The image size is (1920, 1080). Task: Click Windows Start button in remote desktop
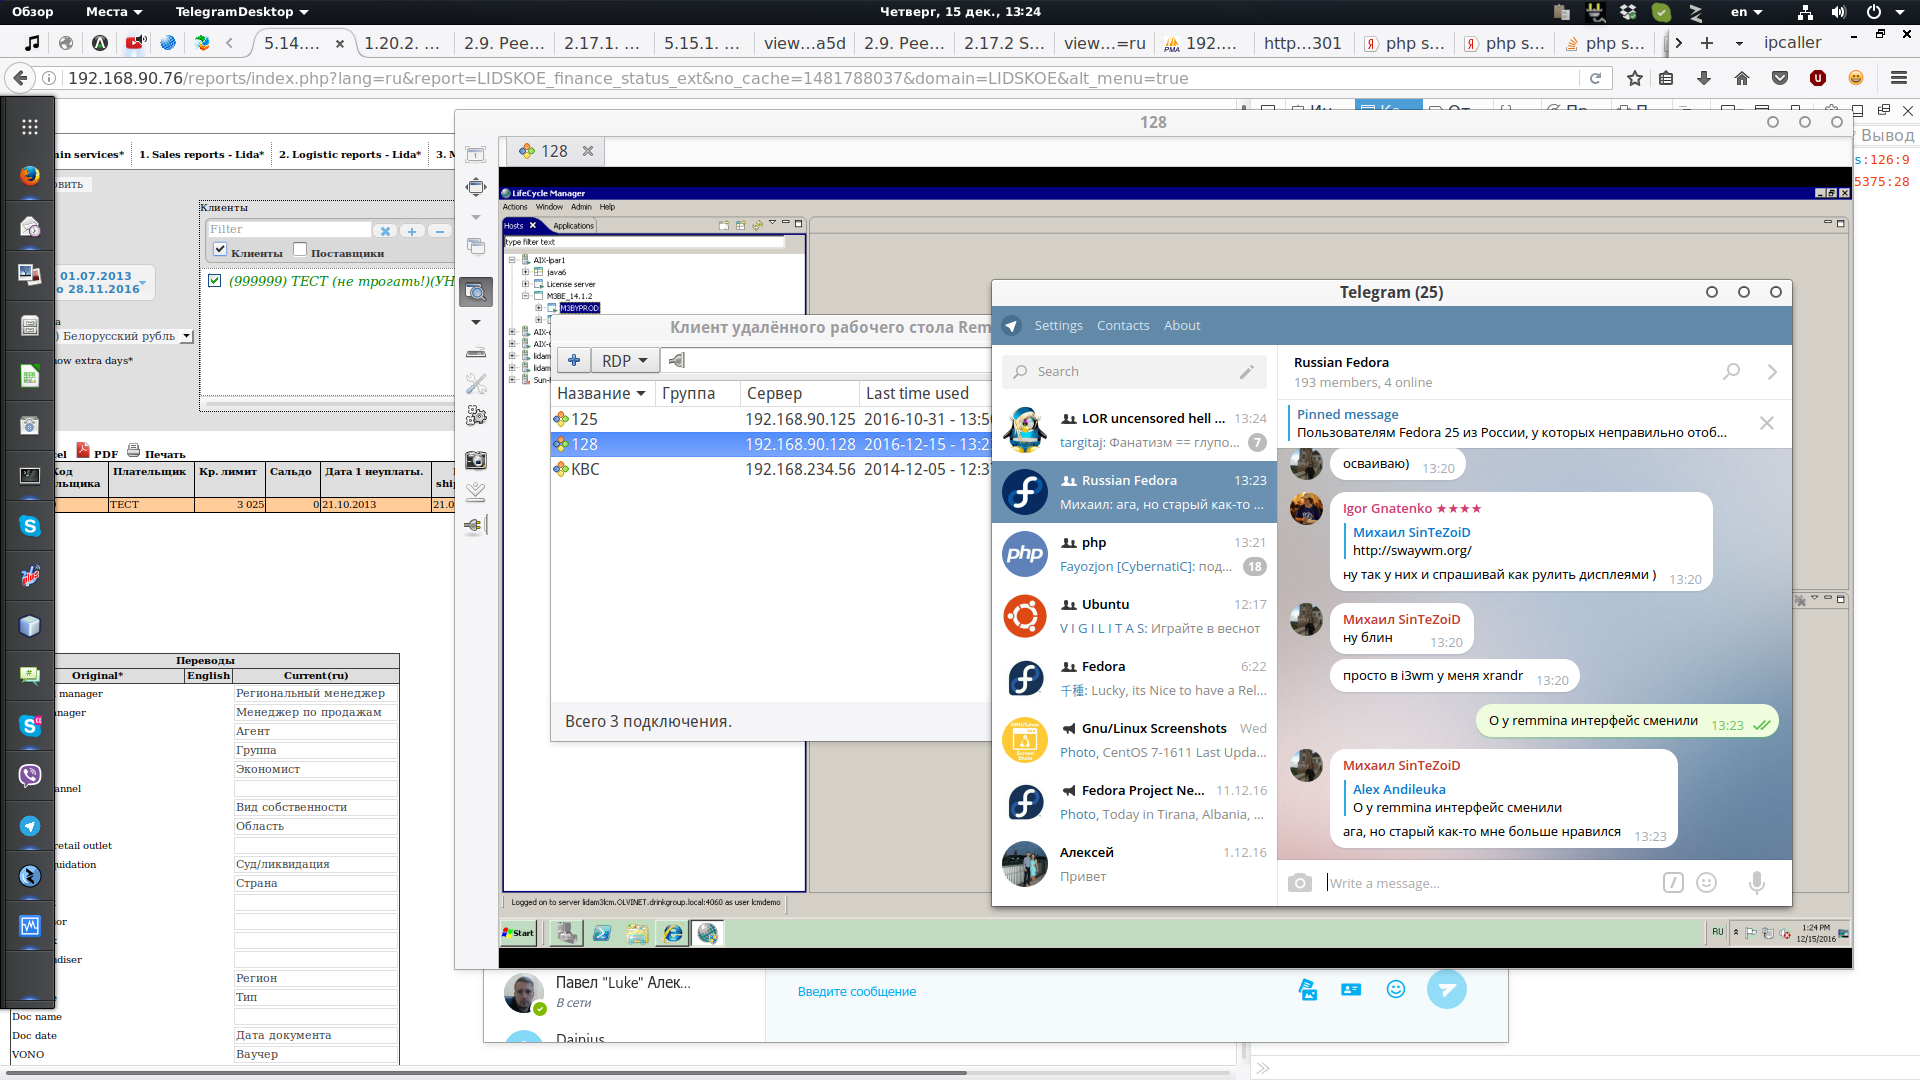point(519,933)
